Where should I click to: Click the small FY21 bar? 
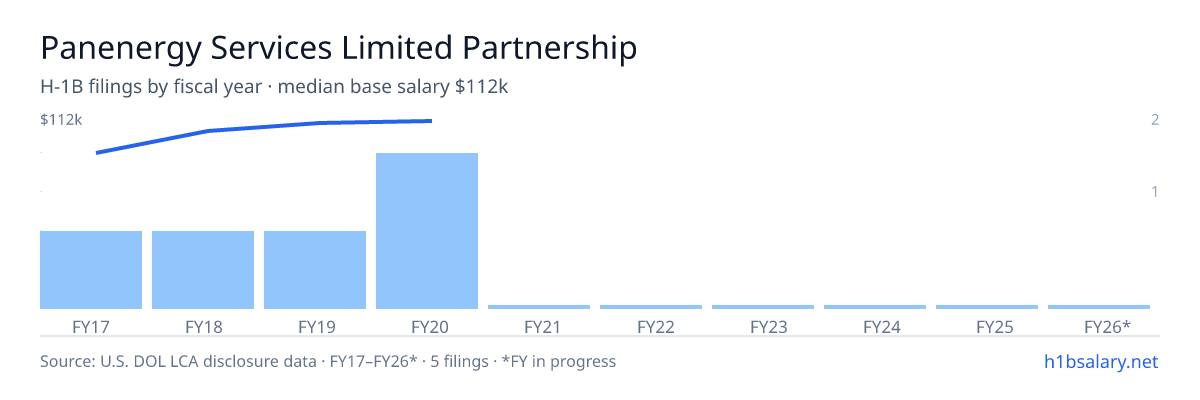pos(539,307)
